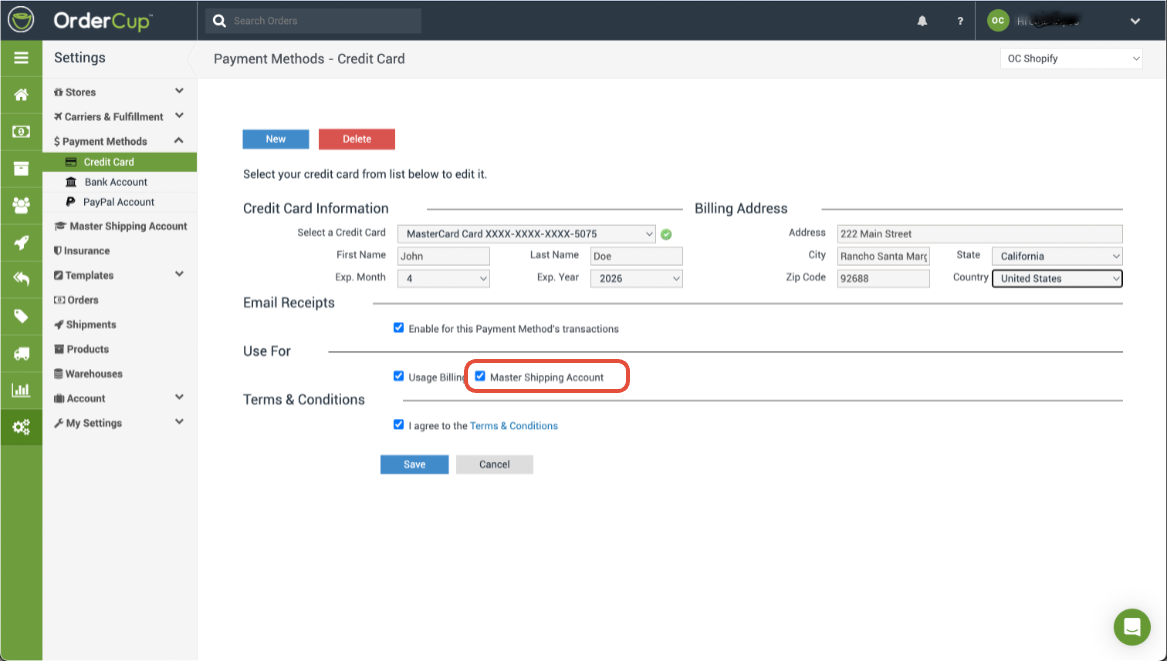Open the money bill icon in sidebar
The image size is (1167, 661).
(21, 132)
